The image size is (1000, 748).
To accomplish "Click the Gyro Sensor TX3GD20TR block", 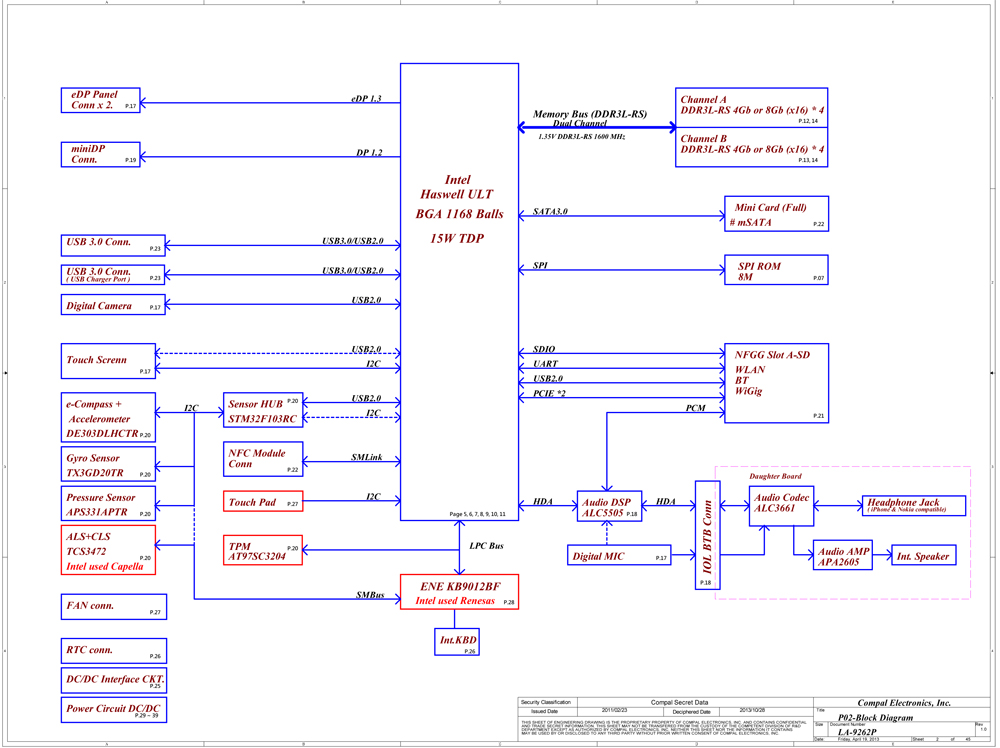I will (108, 464).
